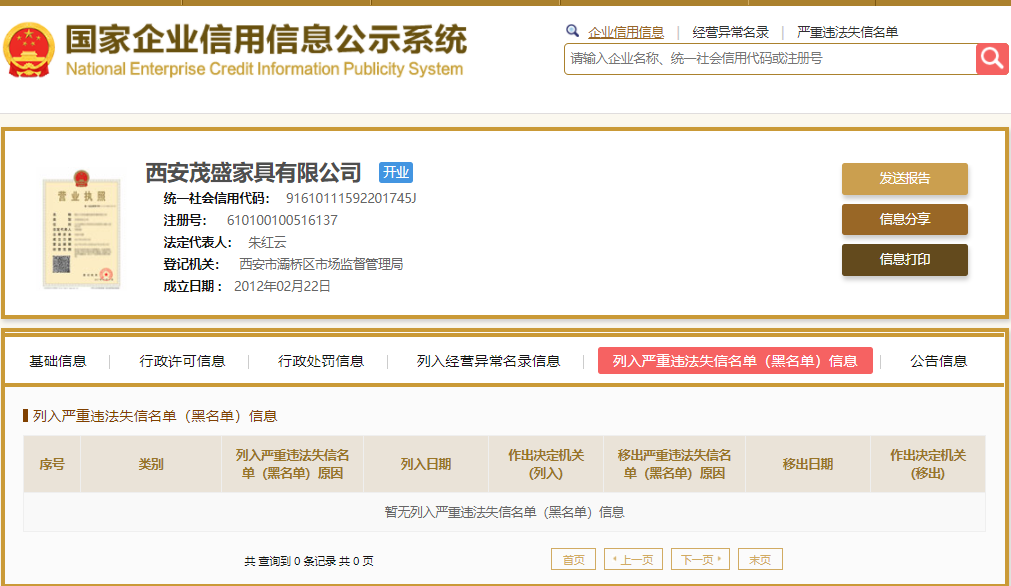Select the 企业信用信息 search category
The image size is (1011, 586).
[x=625, y=32]
